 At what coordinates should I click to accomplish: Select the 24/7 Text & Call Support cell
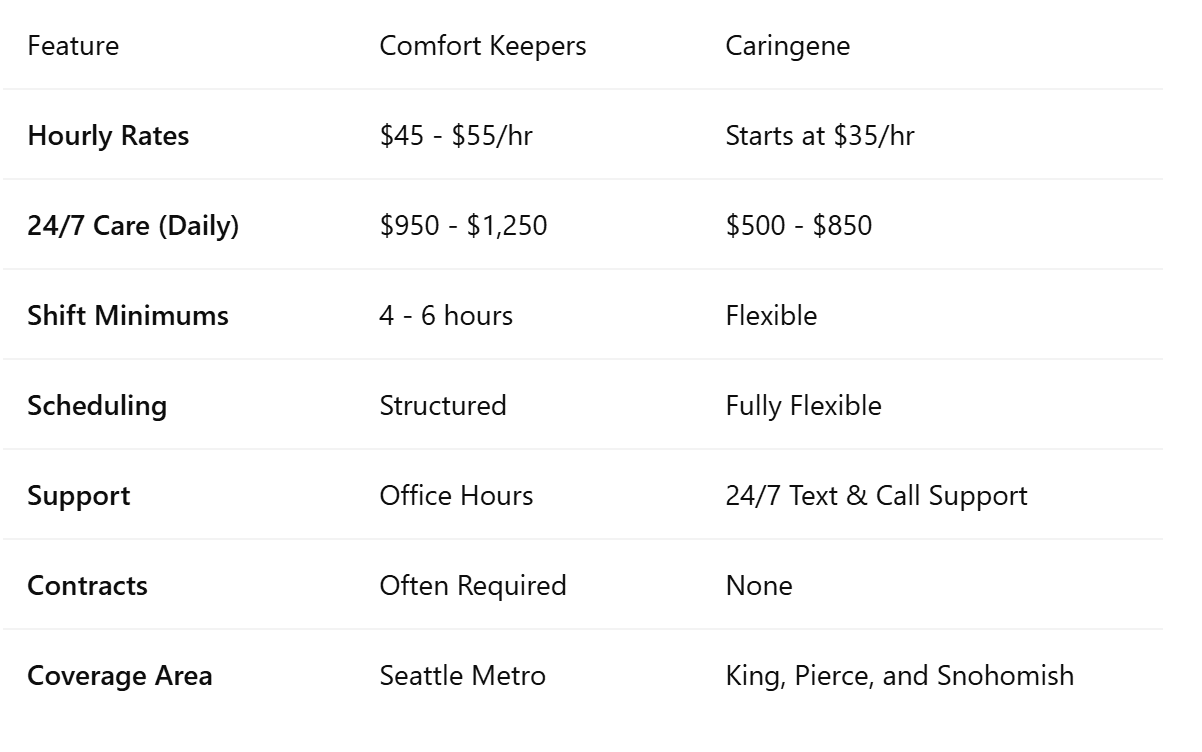tap(877, 496)
